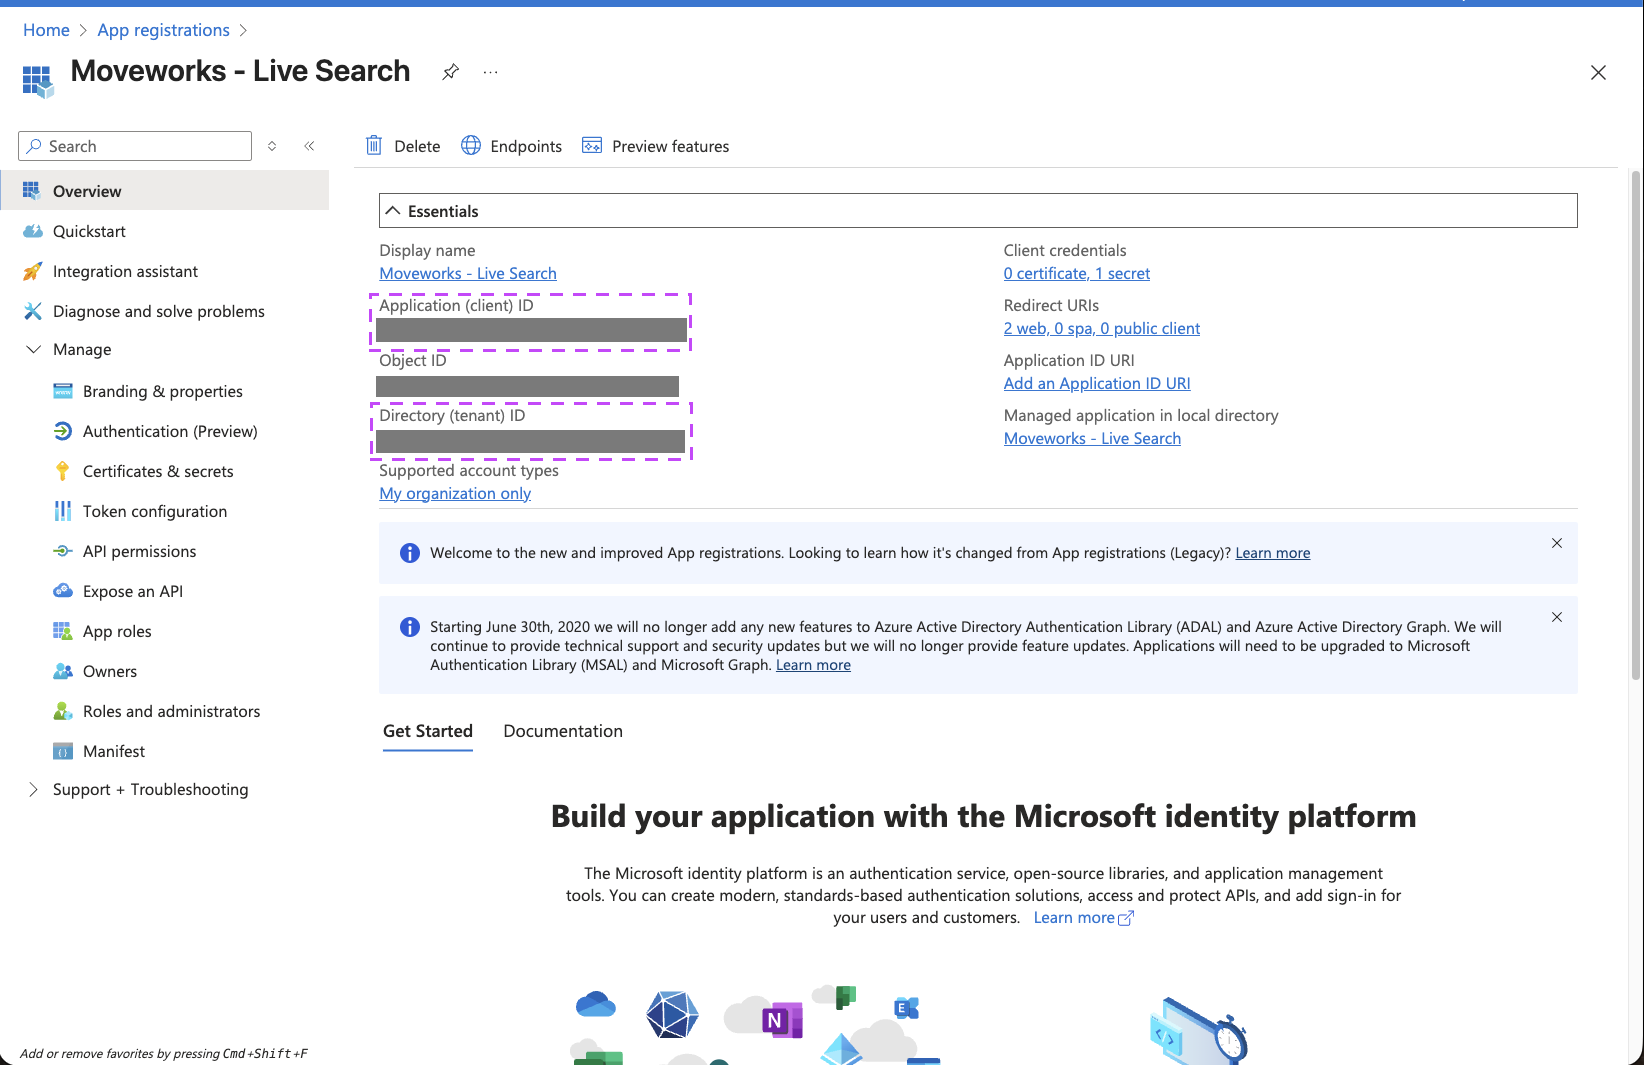
Task: Select Application (client) ID redacted value
Action: click(x=532, y=330)
